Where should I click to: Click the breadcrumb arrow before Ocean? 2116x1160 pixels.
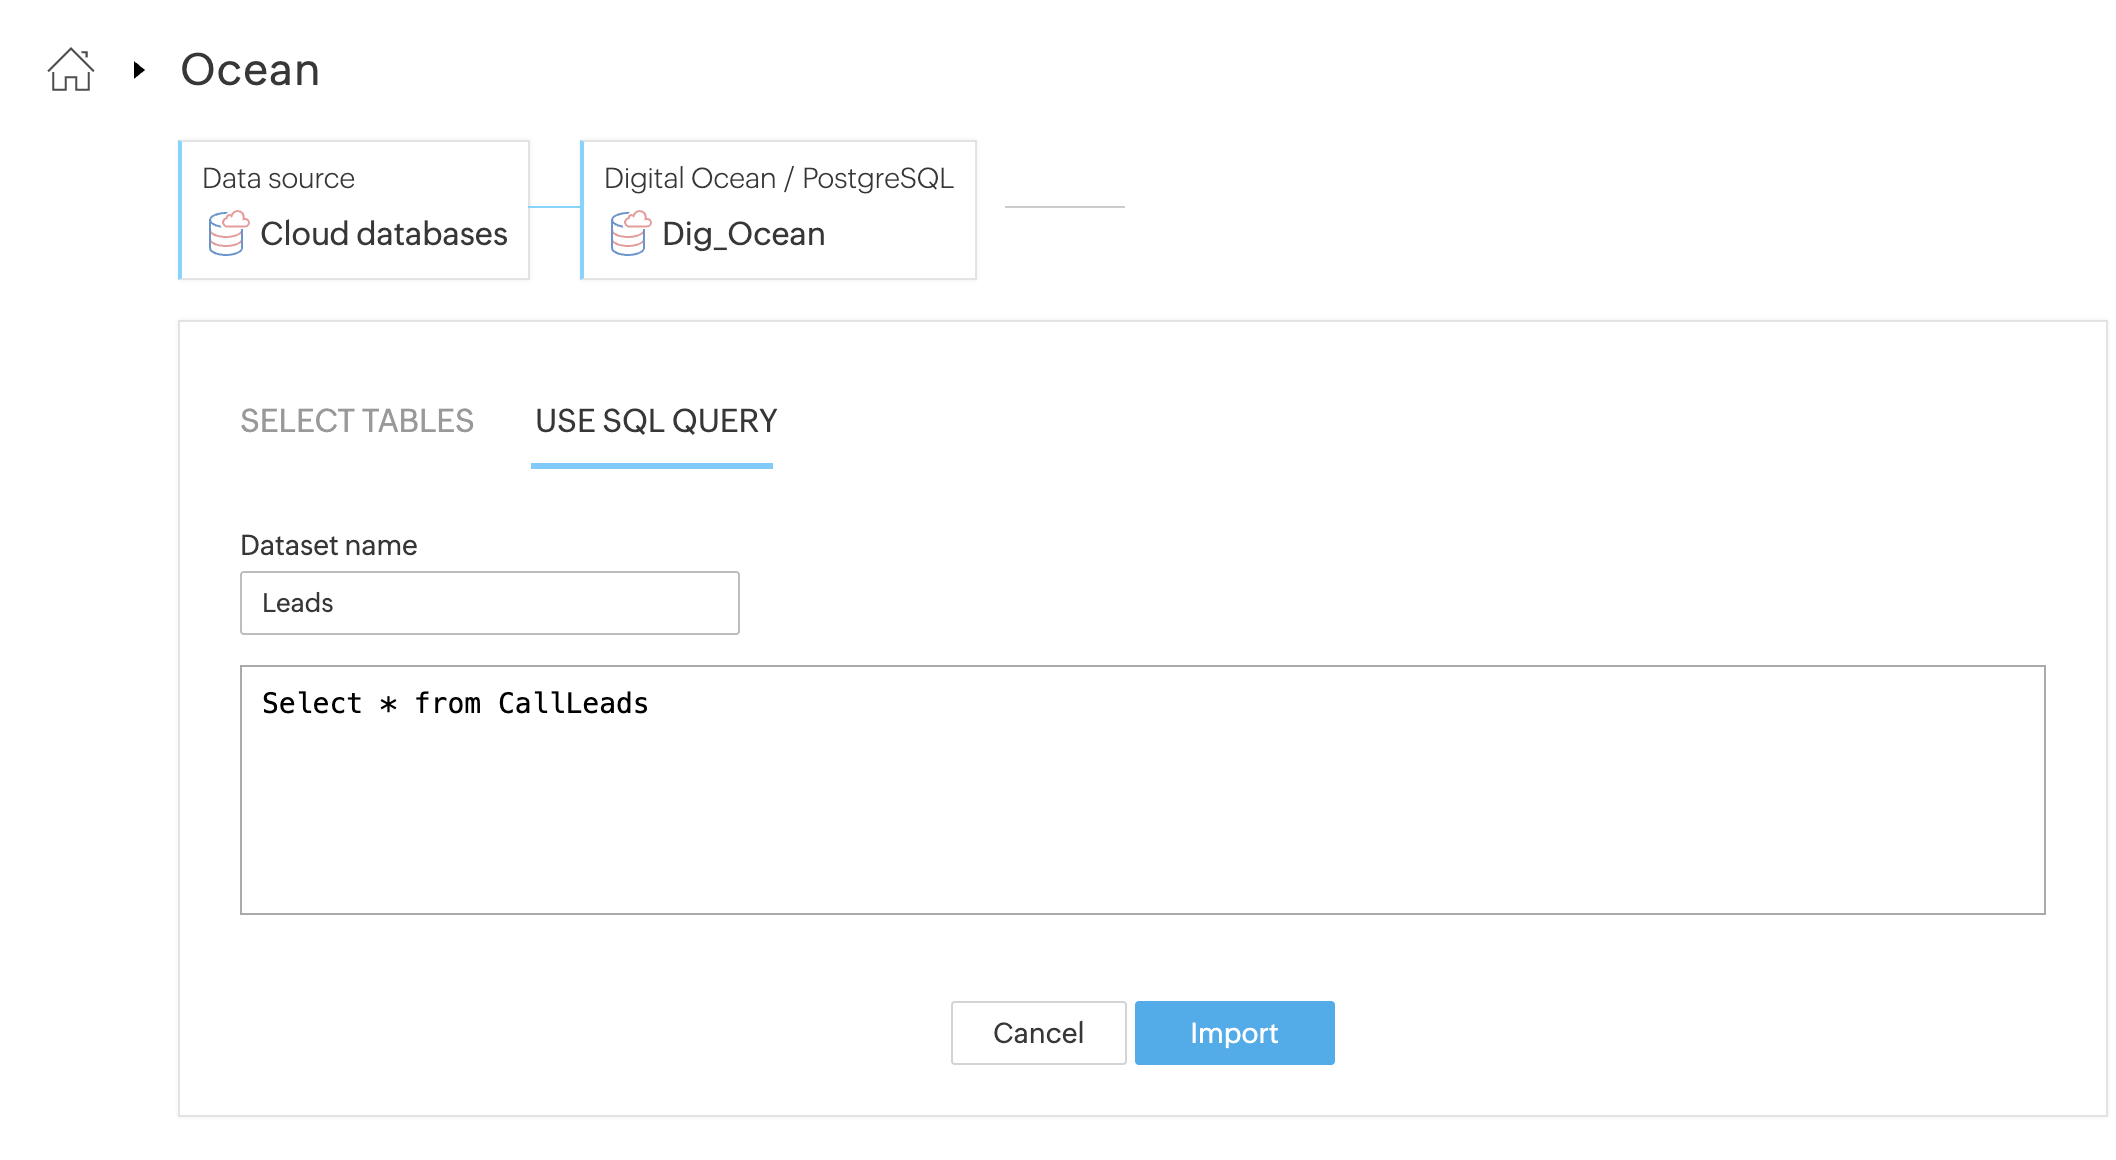(139, 70)
